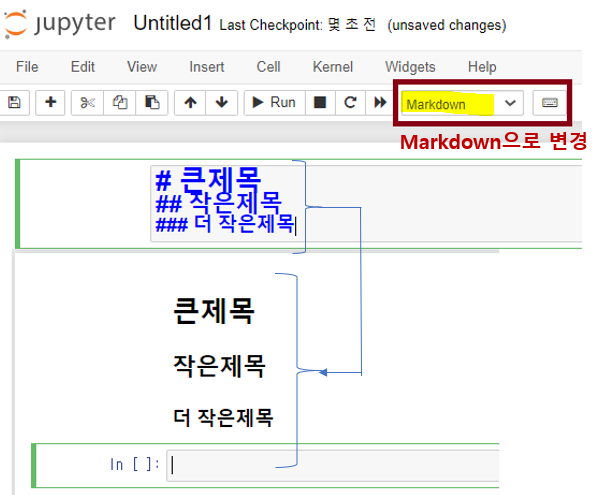Click the In [ ]: prompt label
Screen dimensions: 599x495
[134, 464]
